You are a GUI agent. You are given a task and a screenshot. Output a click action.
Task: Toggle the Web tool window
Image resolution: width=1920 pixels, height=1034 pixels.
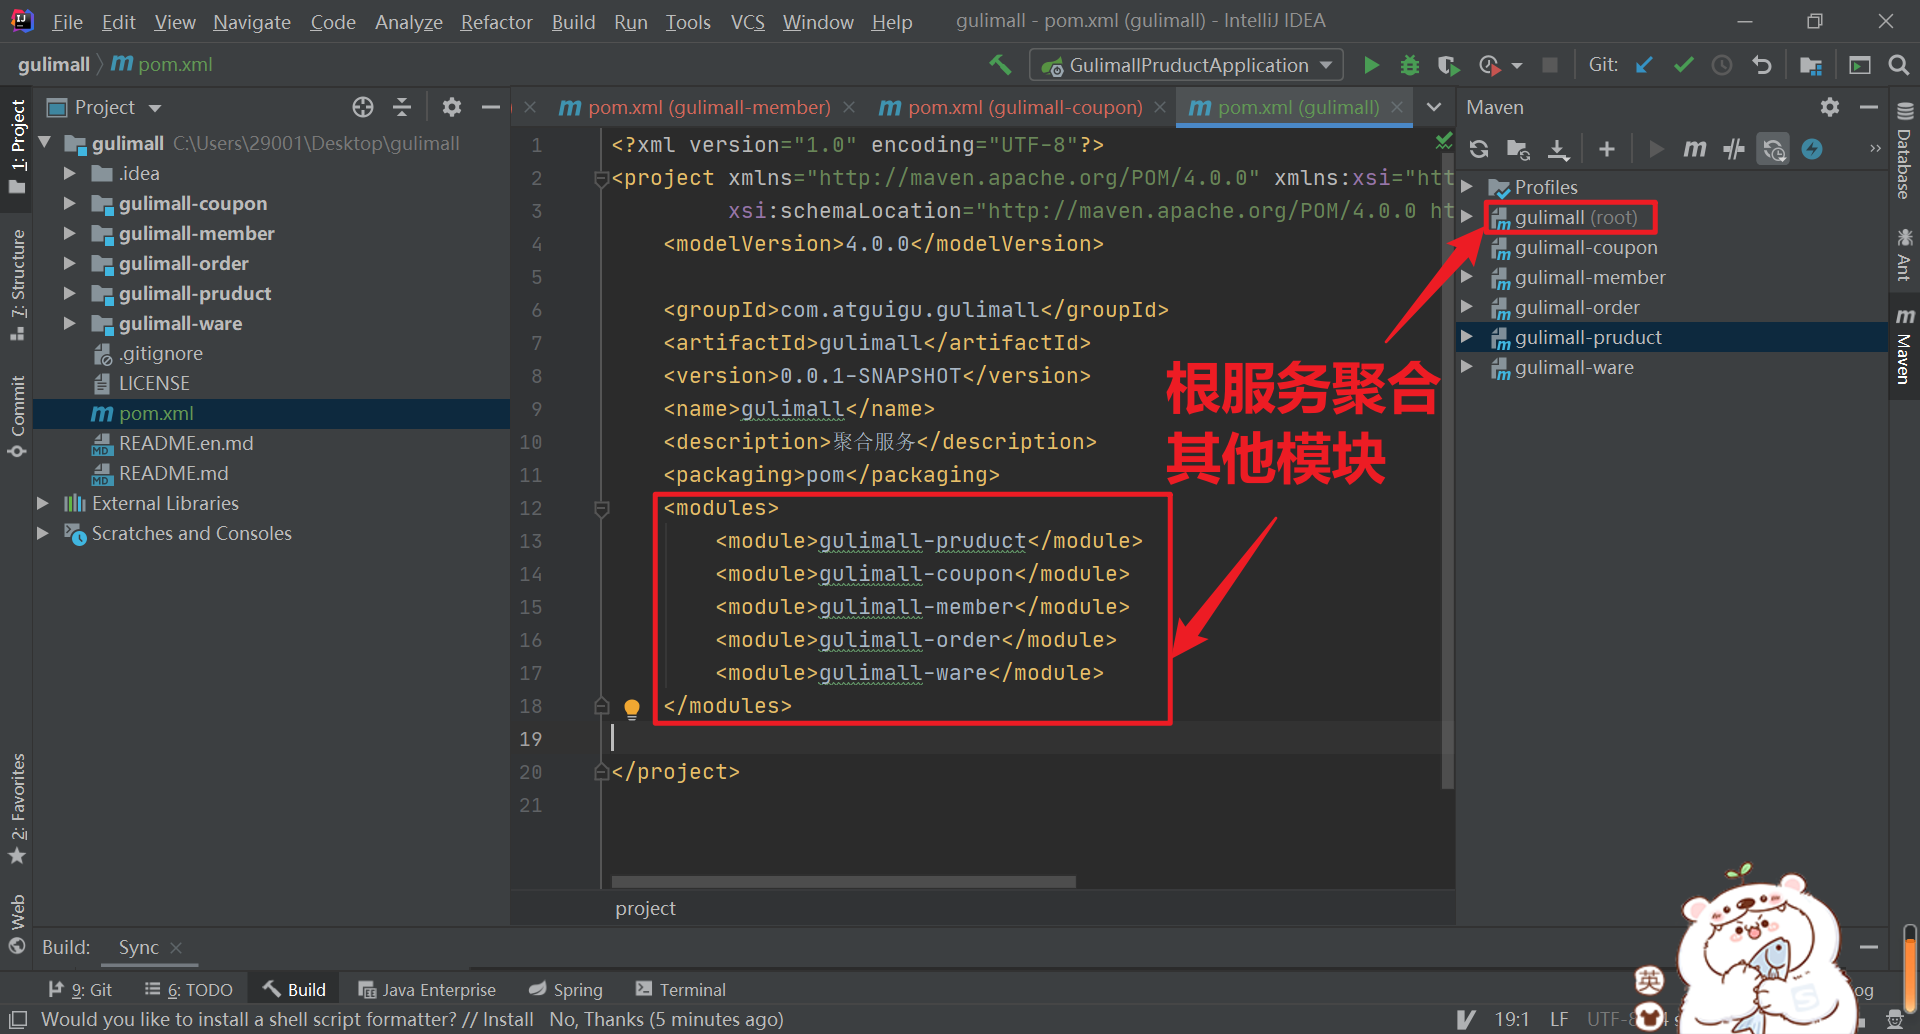[17, 924]
